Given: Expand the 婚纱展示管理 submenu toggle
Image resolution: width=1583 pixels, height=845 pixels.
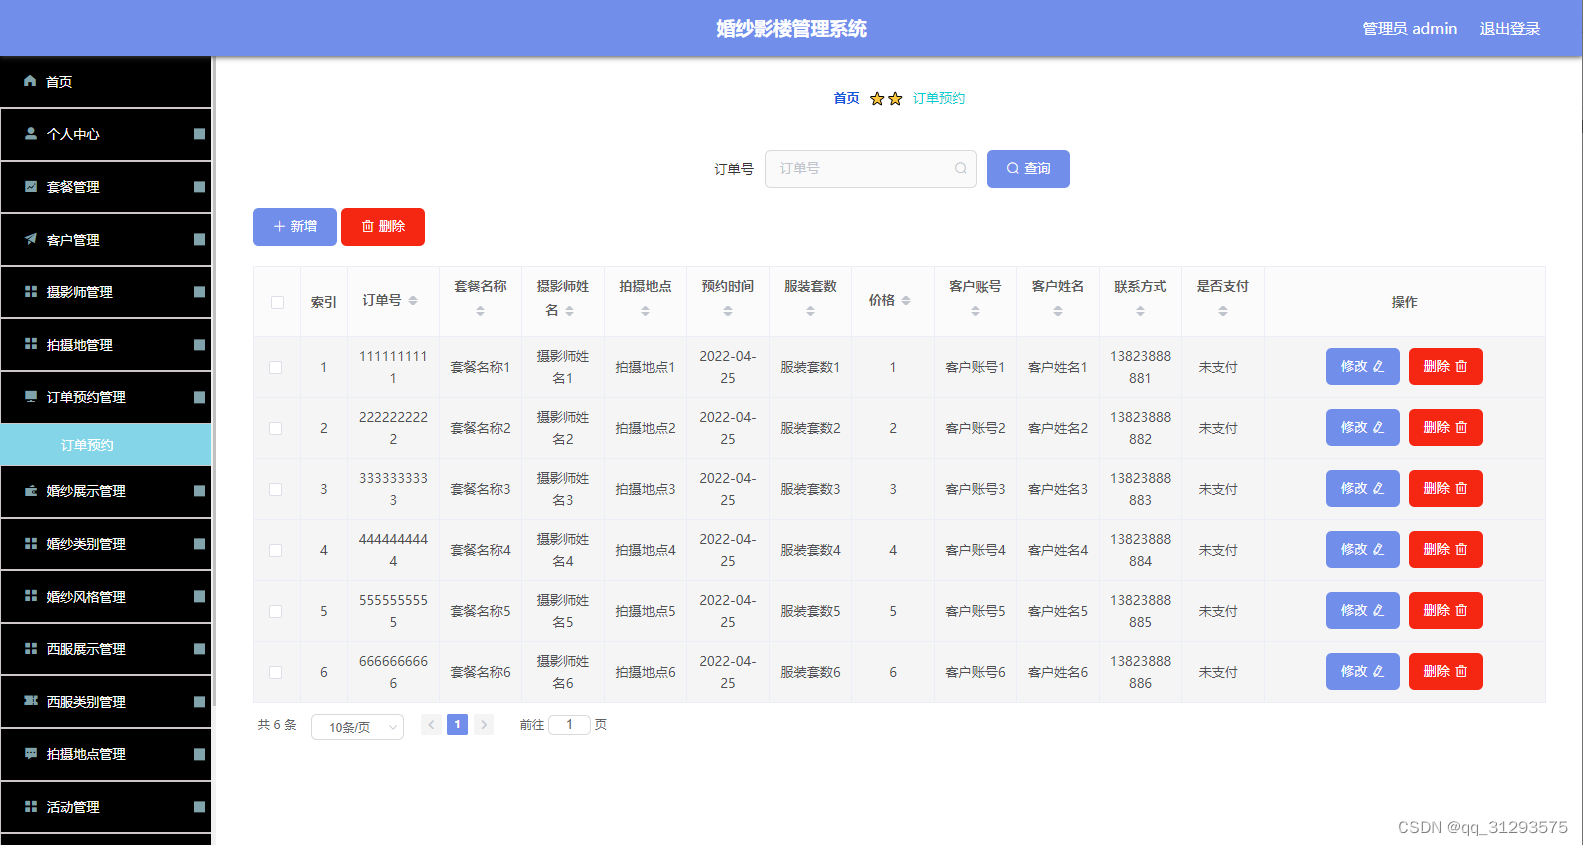Looking at the screenshot, I should [x=199, y=491].
